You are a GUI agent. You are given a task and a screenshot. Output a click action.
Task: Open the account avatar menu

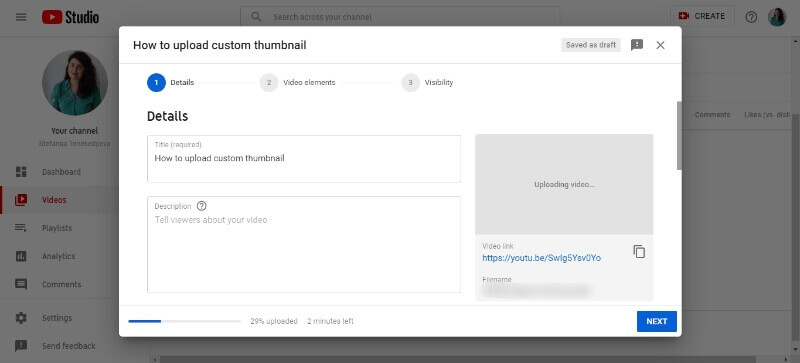[777, 17]
